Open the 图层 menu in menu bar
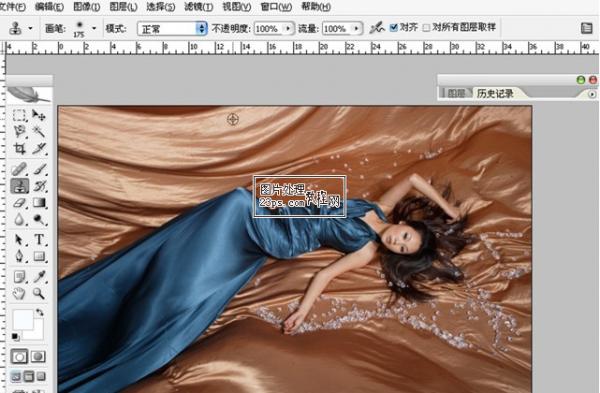This screenshot has width=600, height=393. tap(123, 7)
